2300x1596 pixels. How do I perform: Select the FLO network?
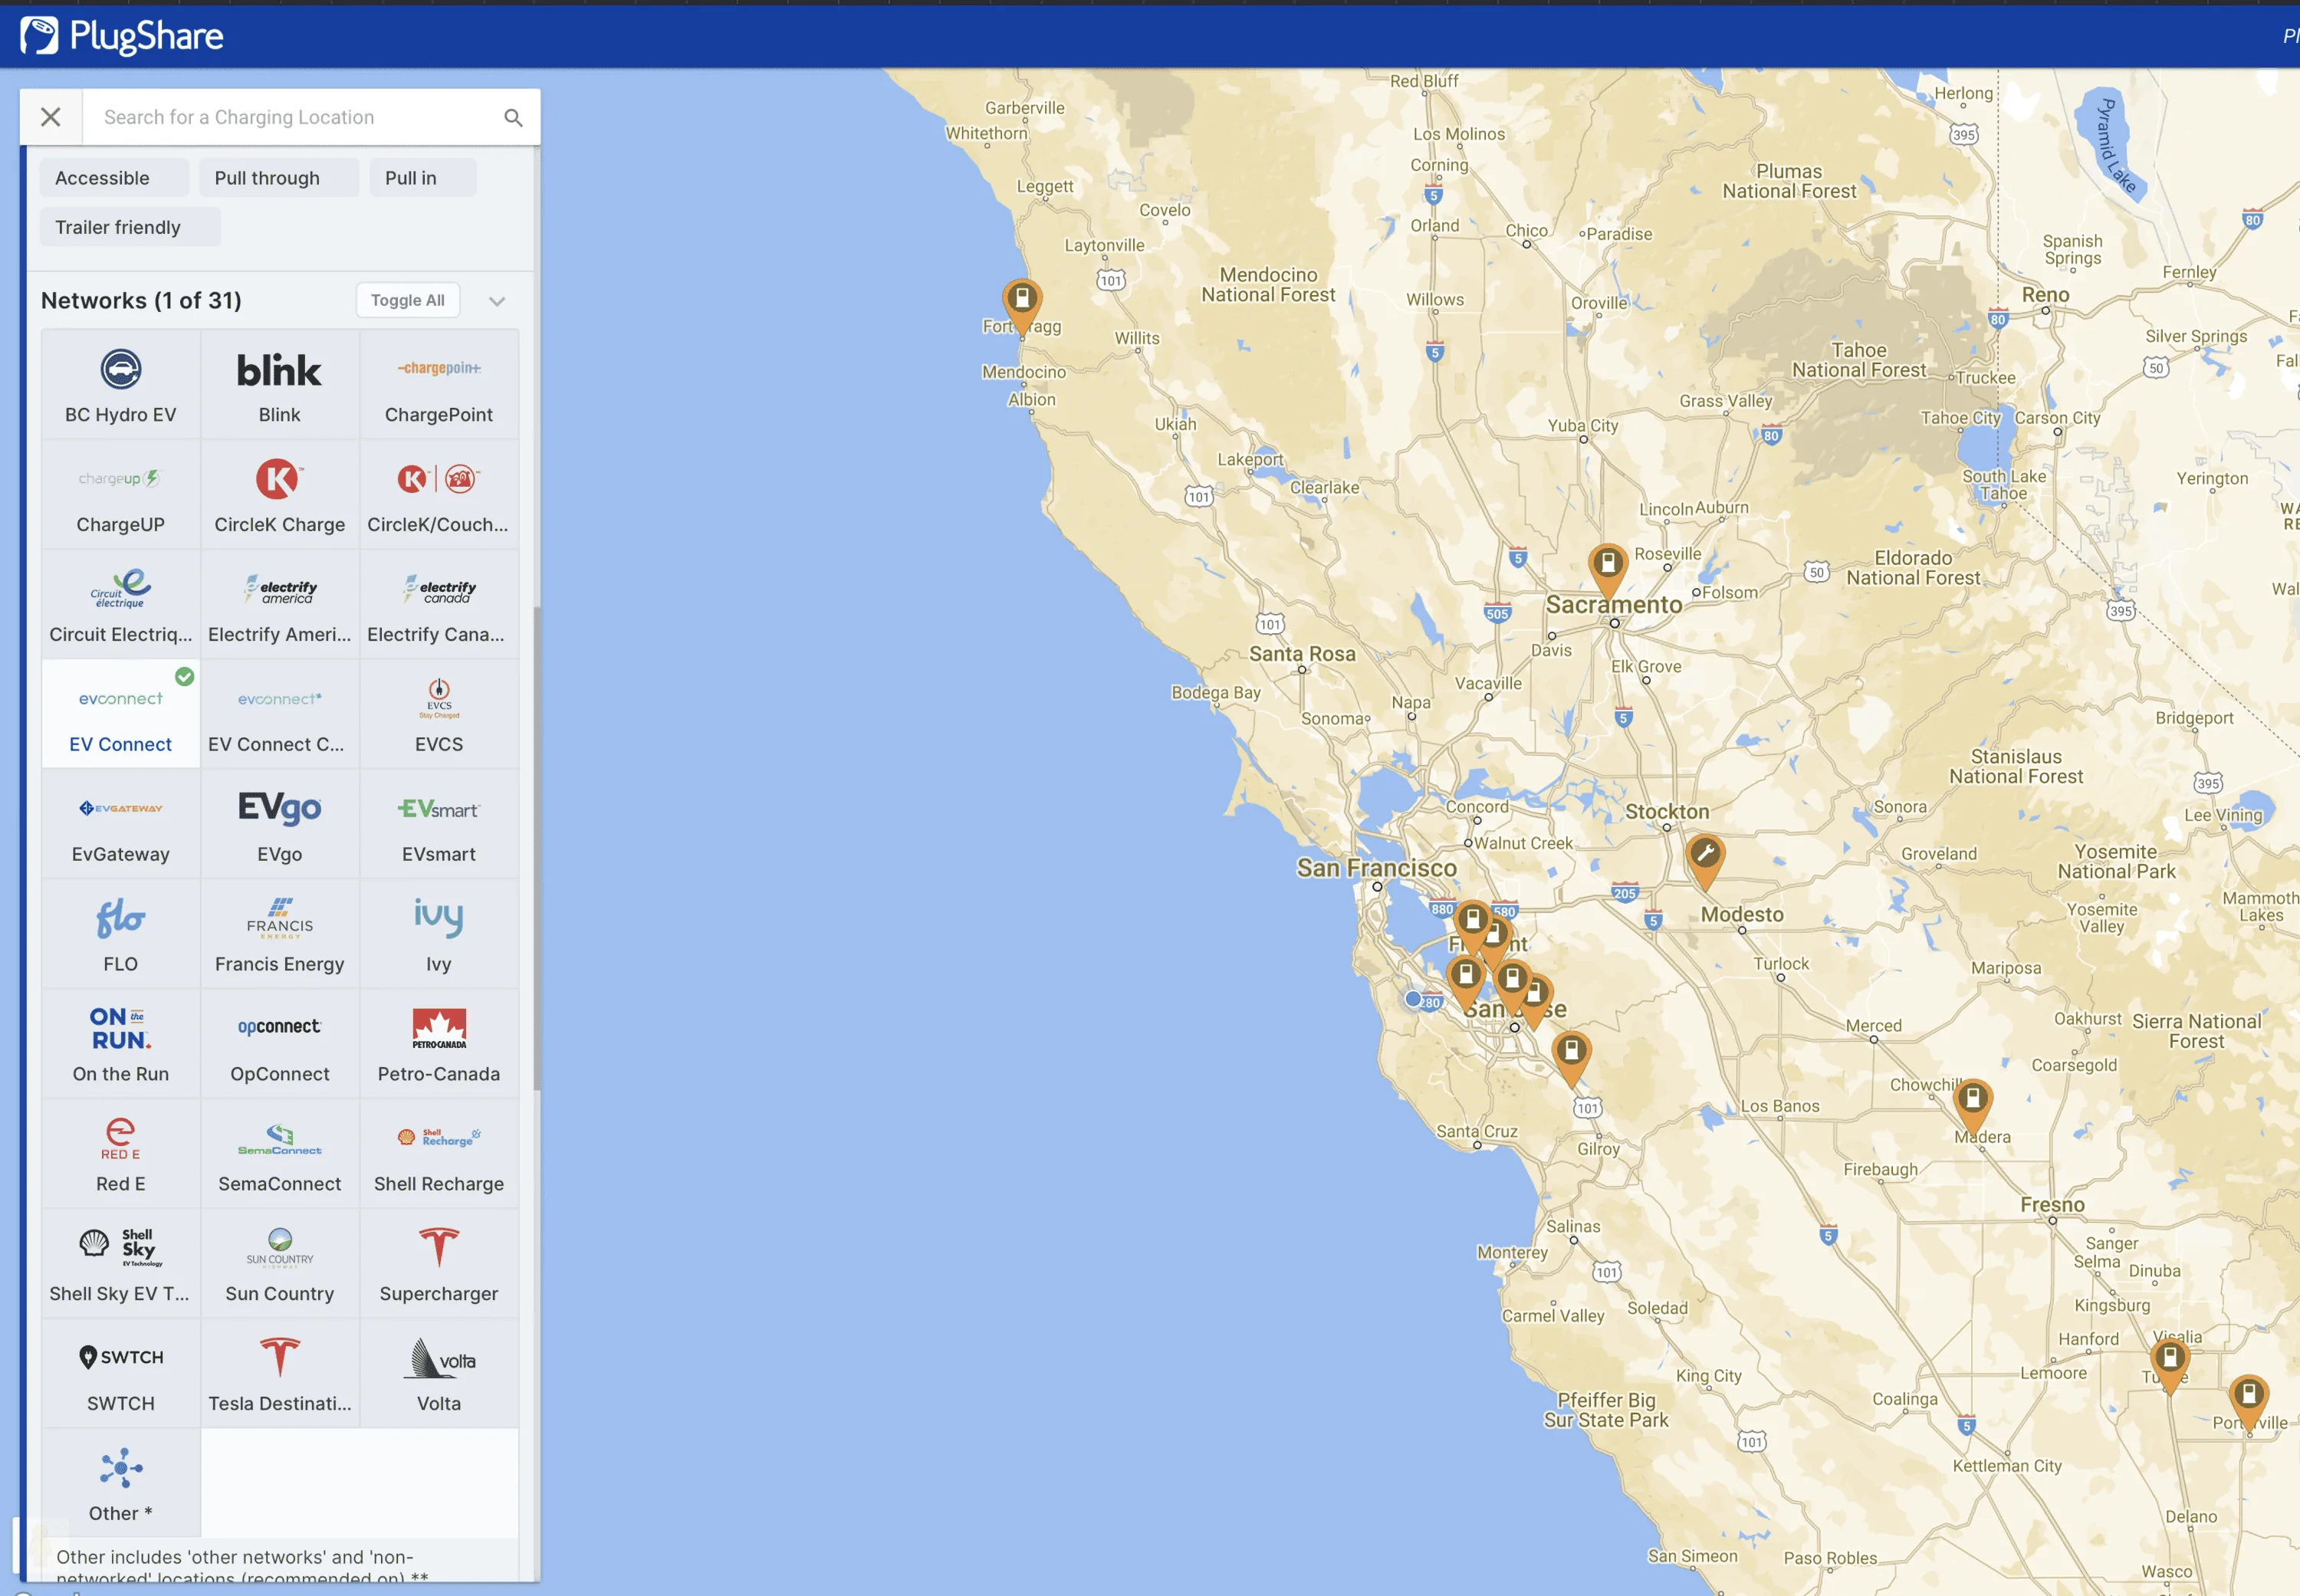click(x=121, y=934)
